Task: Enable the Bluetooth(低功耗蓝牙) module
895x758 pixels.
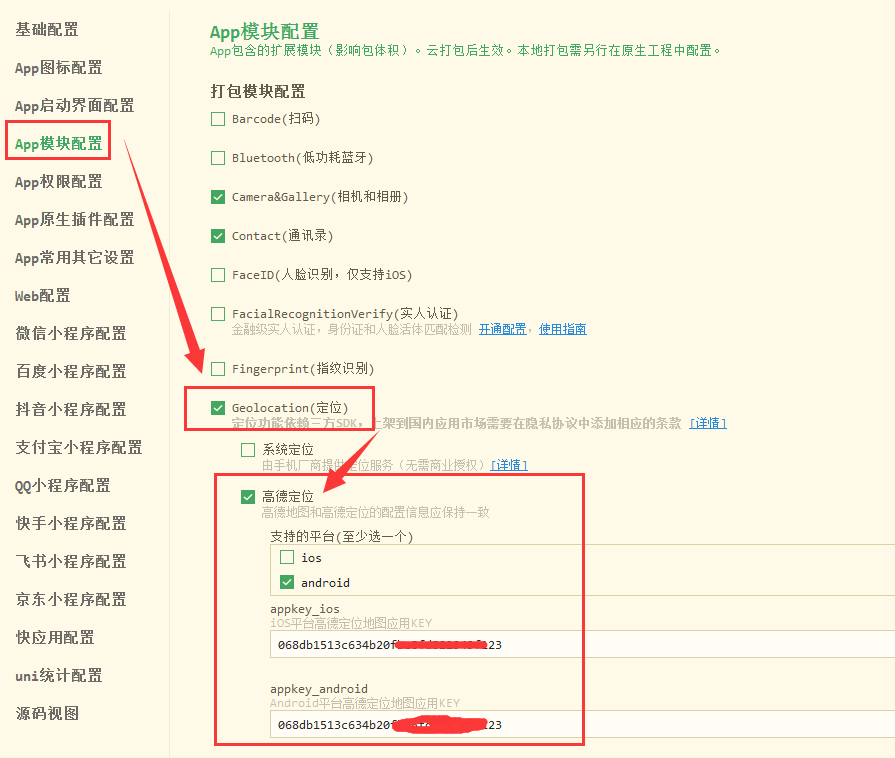Action: pyautogui.click(x=218, y=157)
